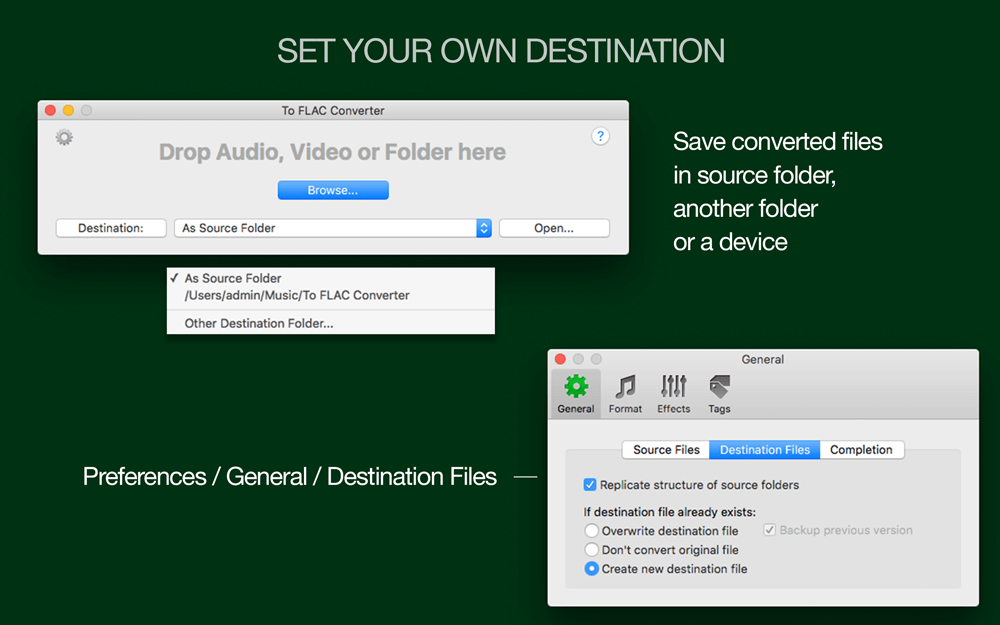Close the To FLAC Converter window
The image size is (1000, 625).
(50, 110)
